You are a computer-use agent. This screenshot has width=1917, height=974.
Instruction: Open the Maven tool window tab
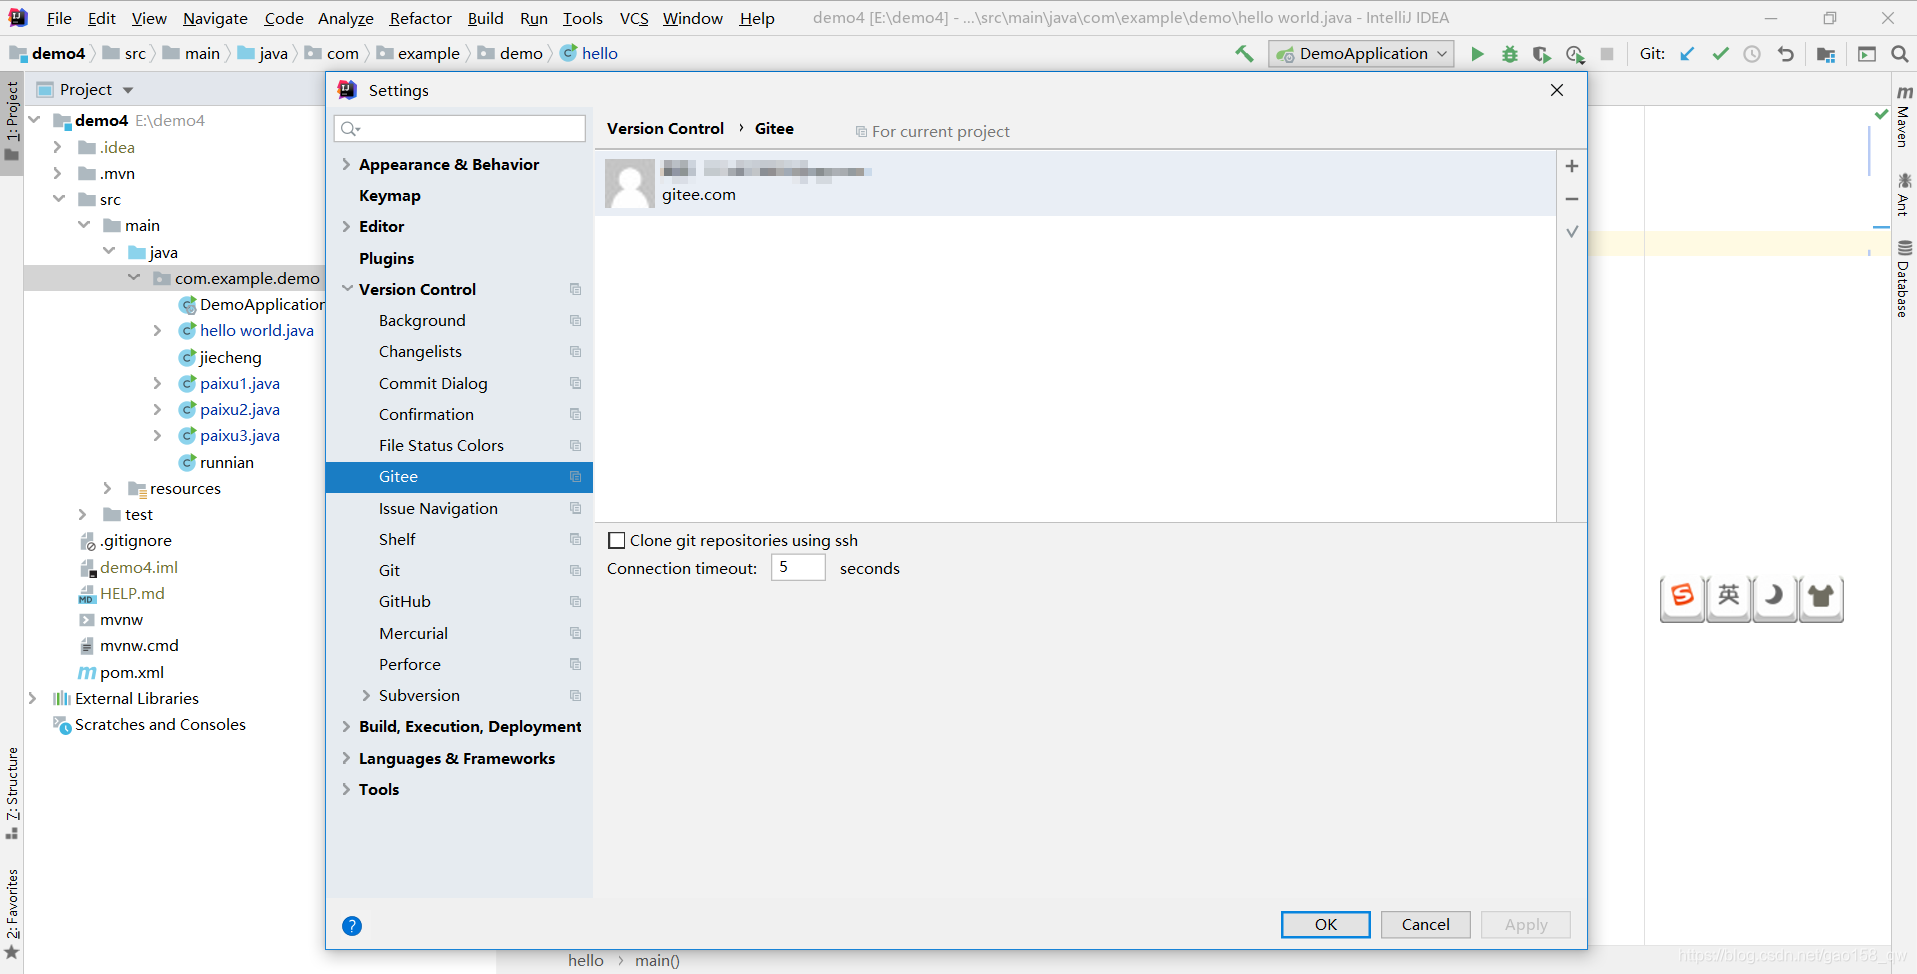[x=1904, y=116]
